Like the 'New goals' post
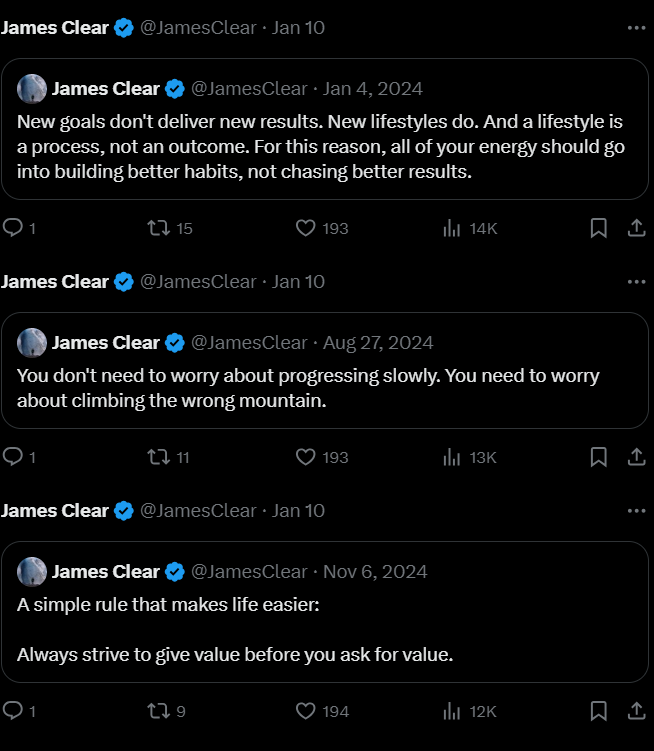The image size is (654, 751). click(x=306, y=228)
